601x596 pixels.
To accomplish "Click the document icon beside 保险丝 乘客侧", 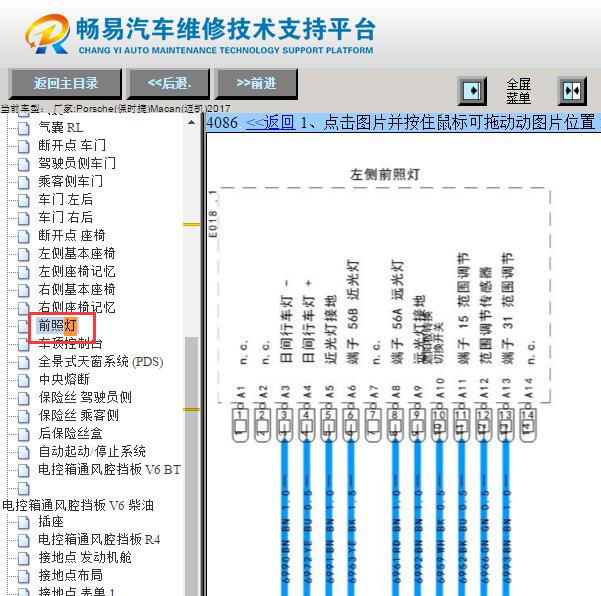I will (24, 417).
